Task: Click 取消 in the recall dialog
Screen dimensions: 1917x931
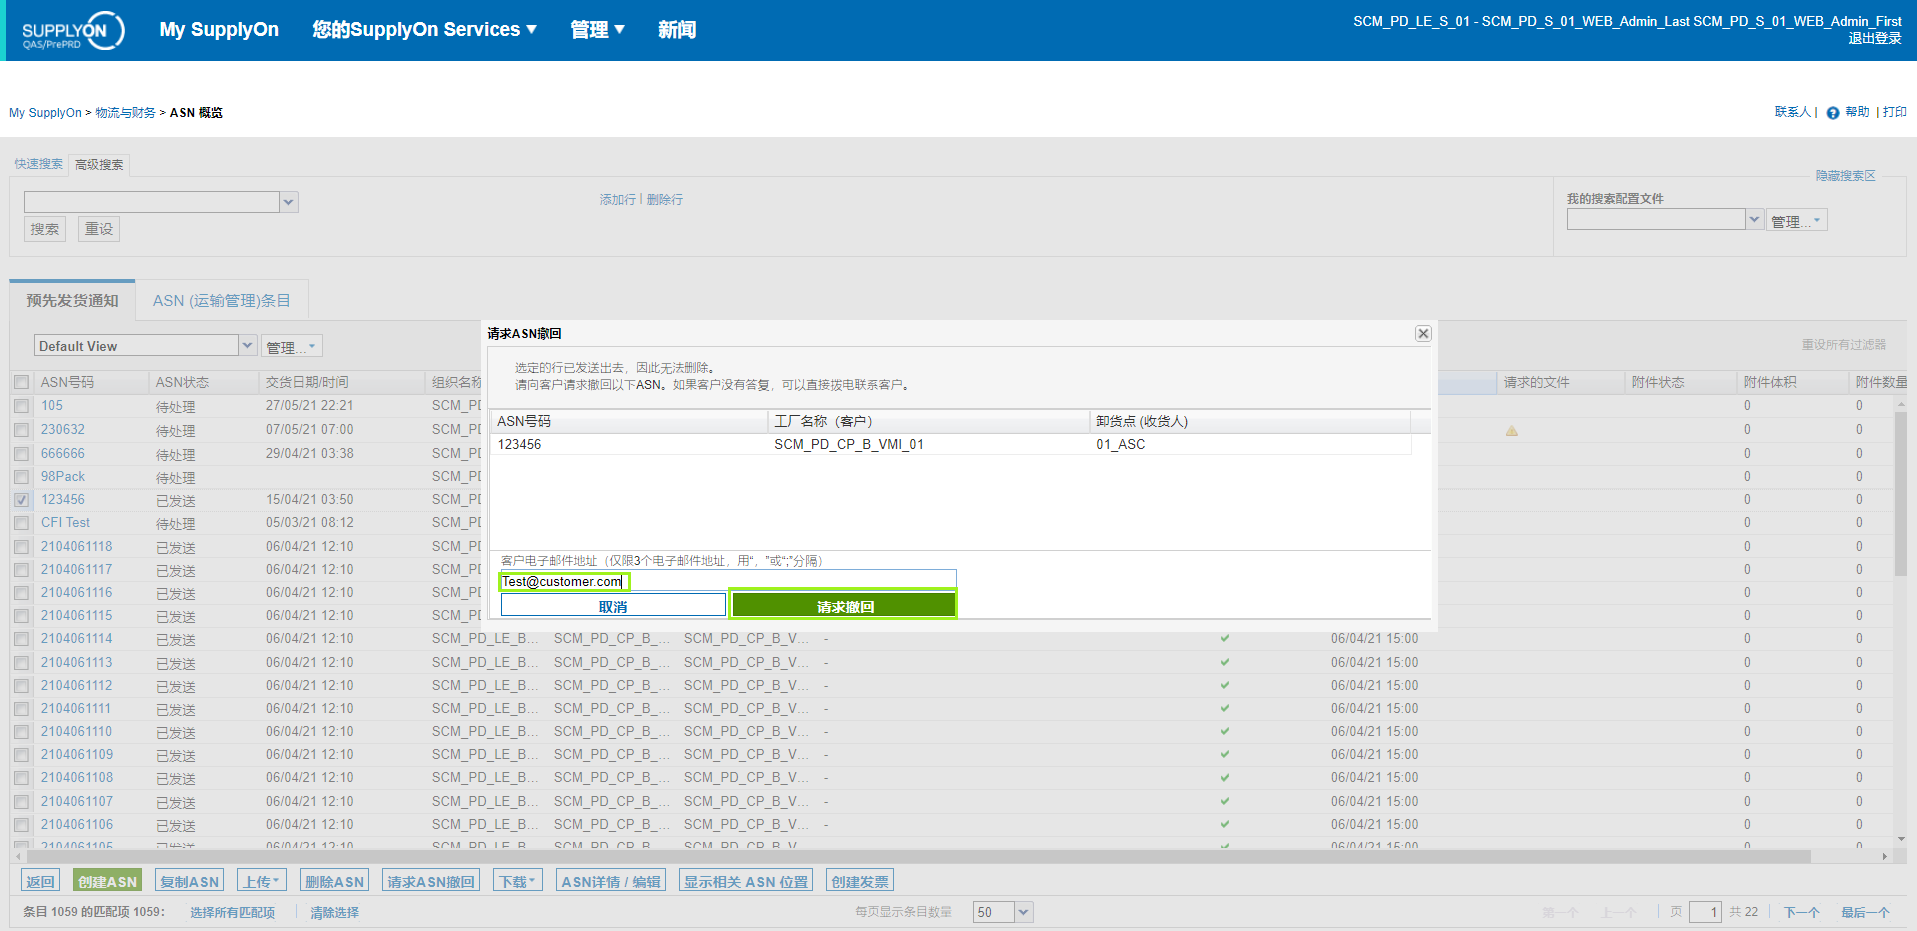Action: coord(613,606)
